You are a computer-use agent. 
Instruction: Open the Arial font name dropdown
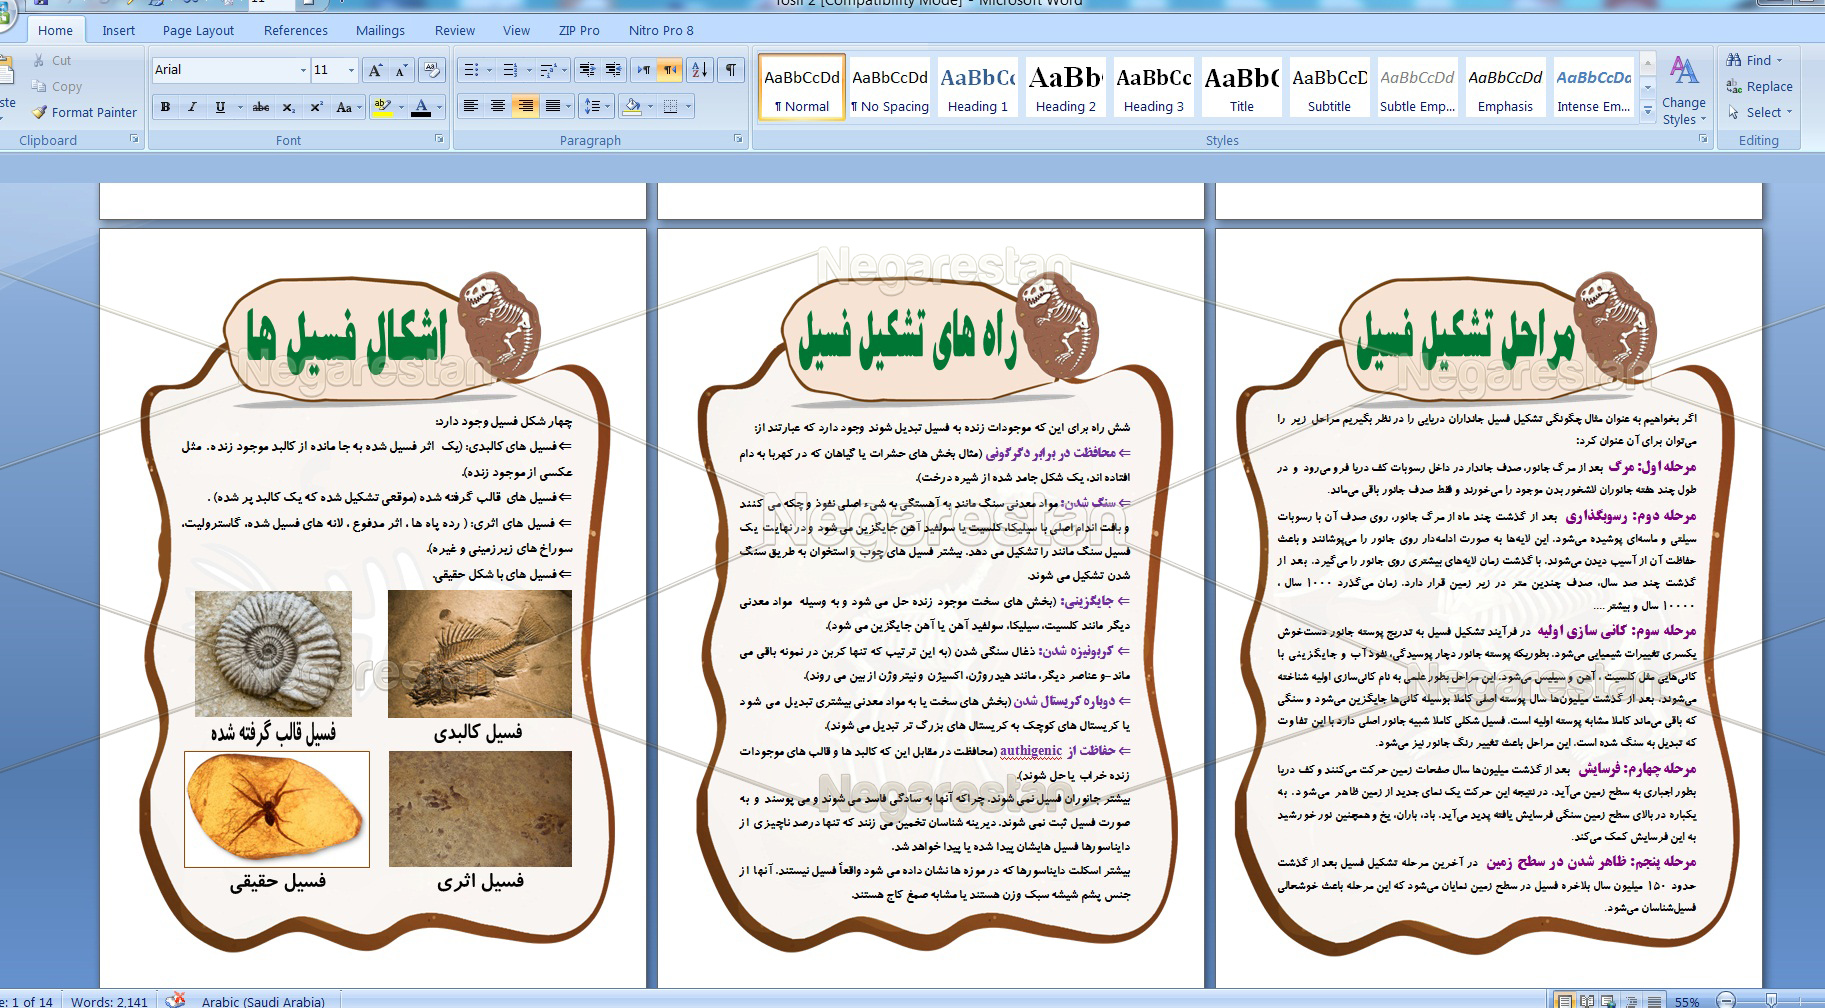(x=303, y=70)
